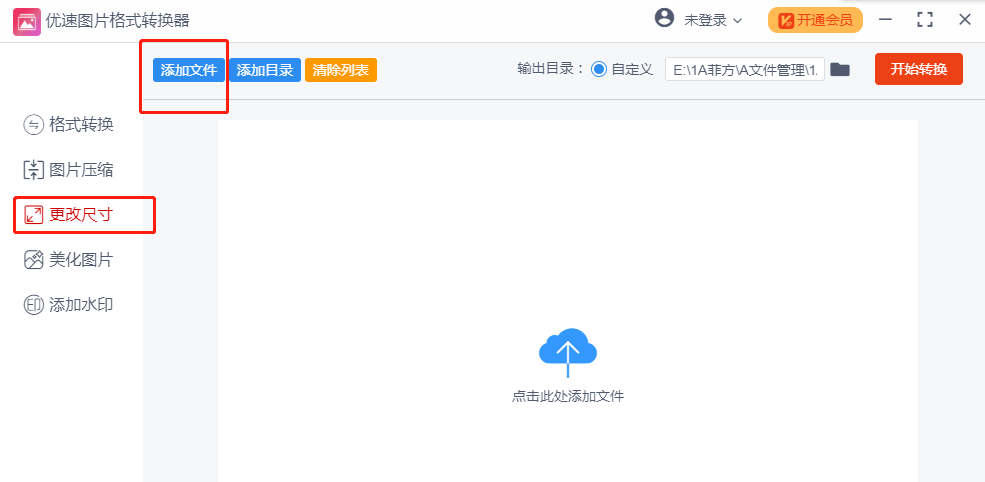Image resolution: width=985 pixels, height=482 pixels.
Task: Click the 优速图片格式转换器 title text
Action: [117, 21]
